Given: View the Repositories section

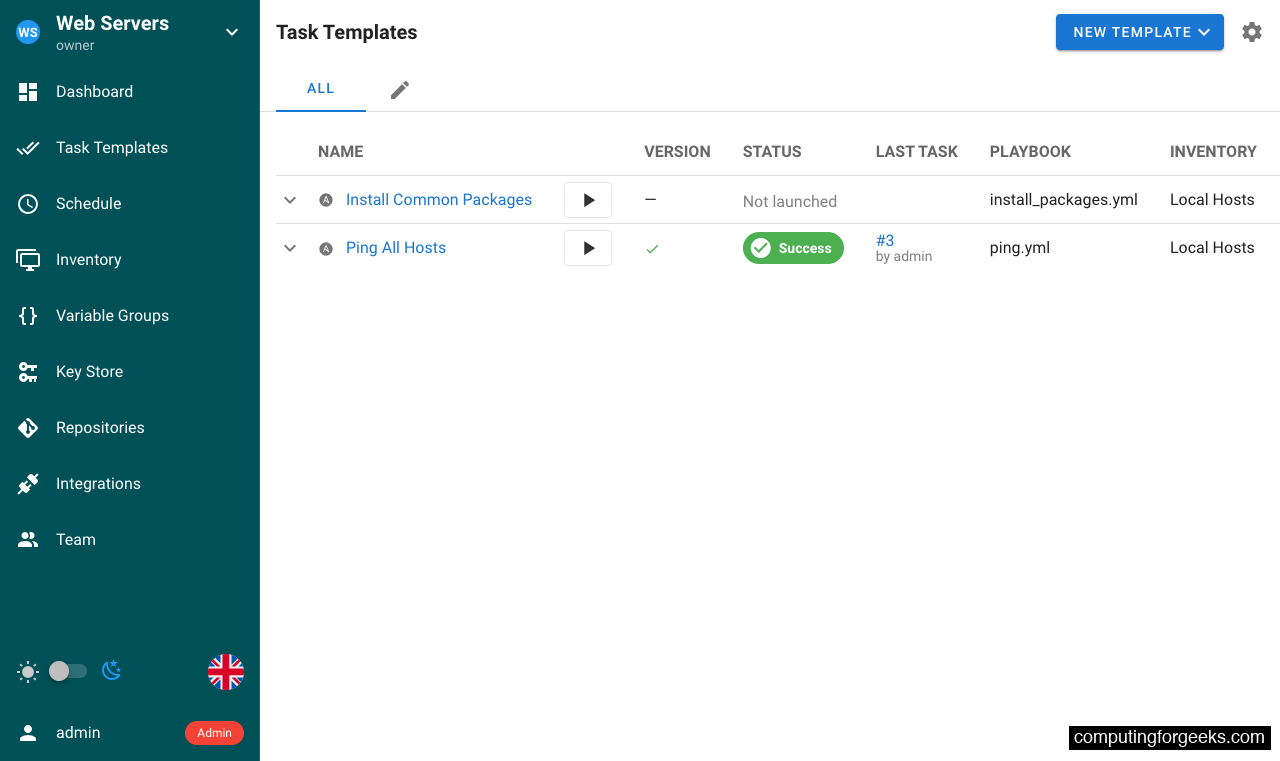Looking at the screenshot, I should pyautogui.click(x=101, y=427).
